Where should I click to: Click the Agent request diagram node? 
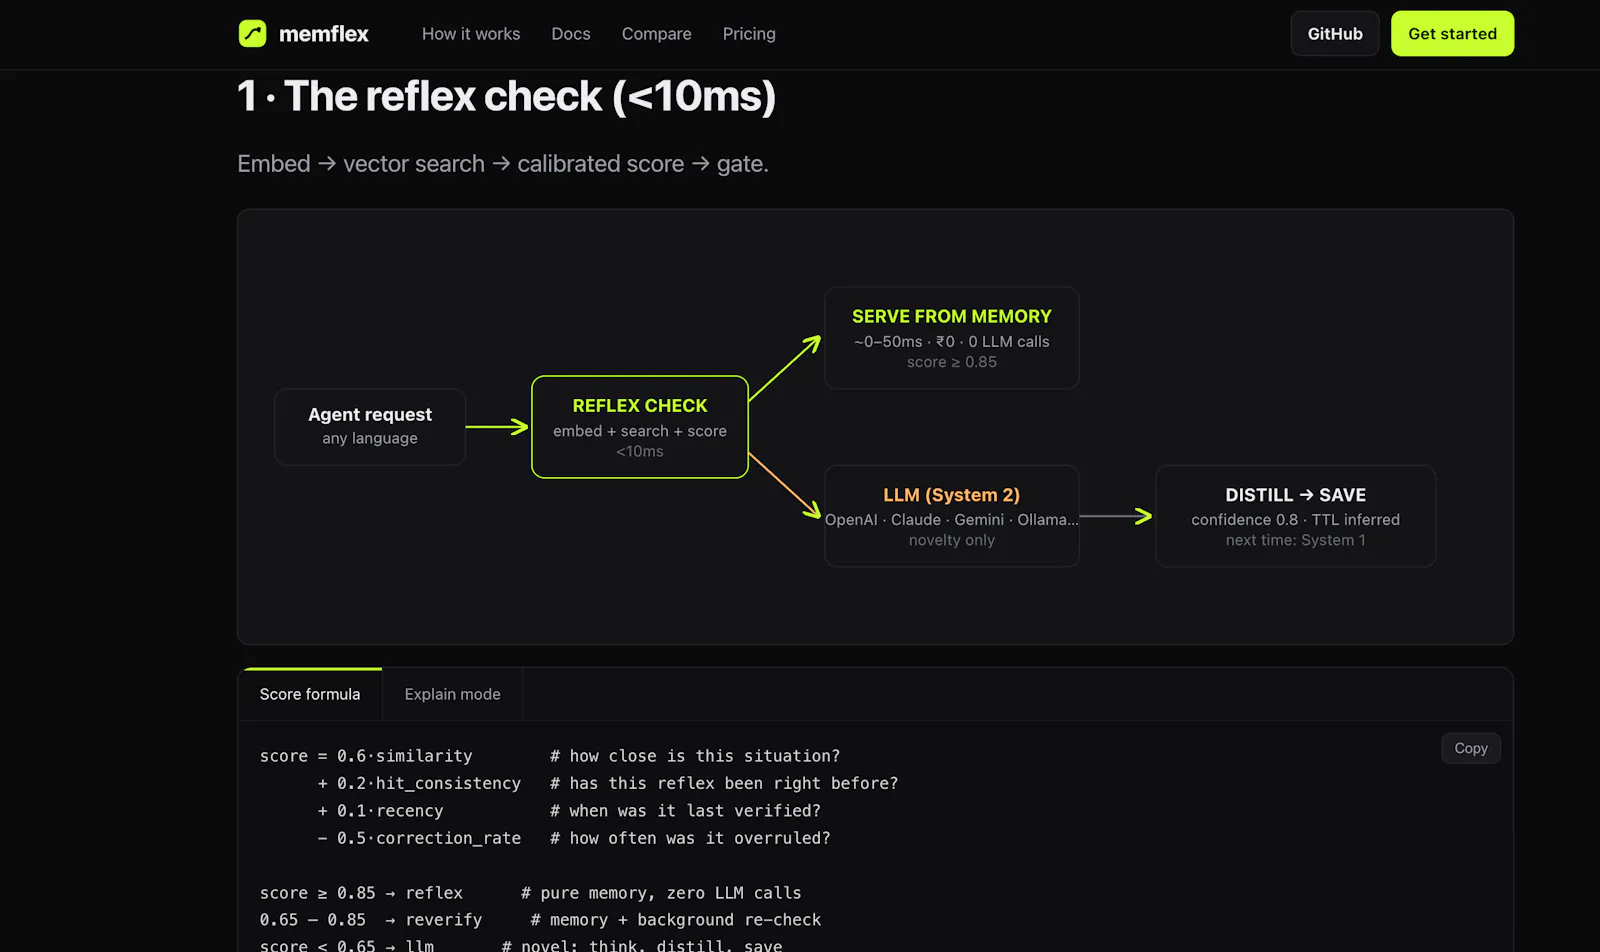tap(370, 427)
